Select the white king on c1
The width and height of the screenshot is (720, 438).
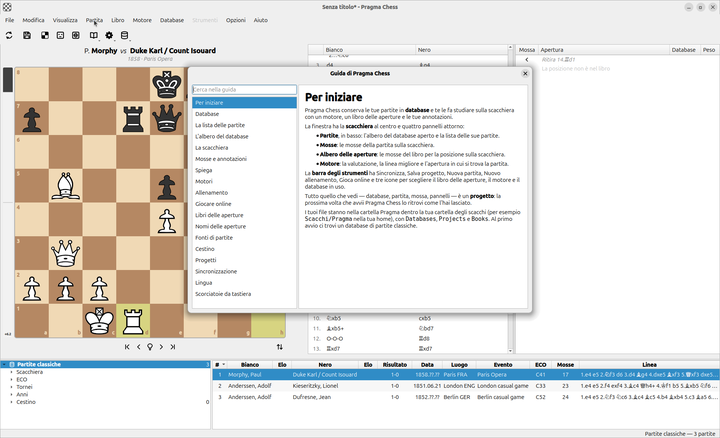(99, 320)
